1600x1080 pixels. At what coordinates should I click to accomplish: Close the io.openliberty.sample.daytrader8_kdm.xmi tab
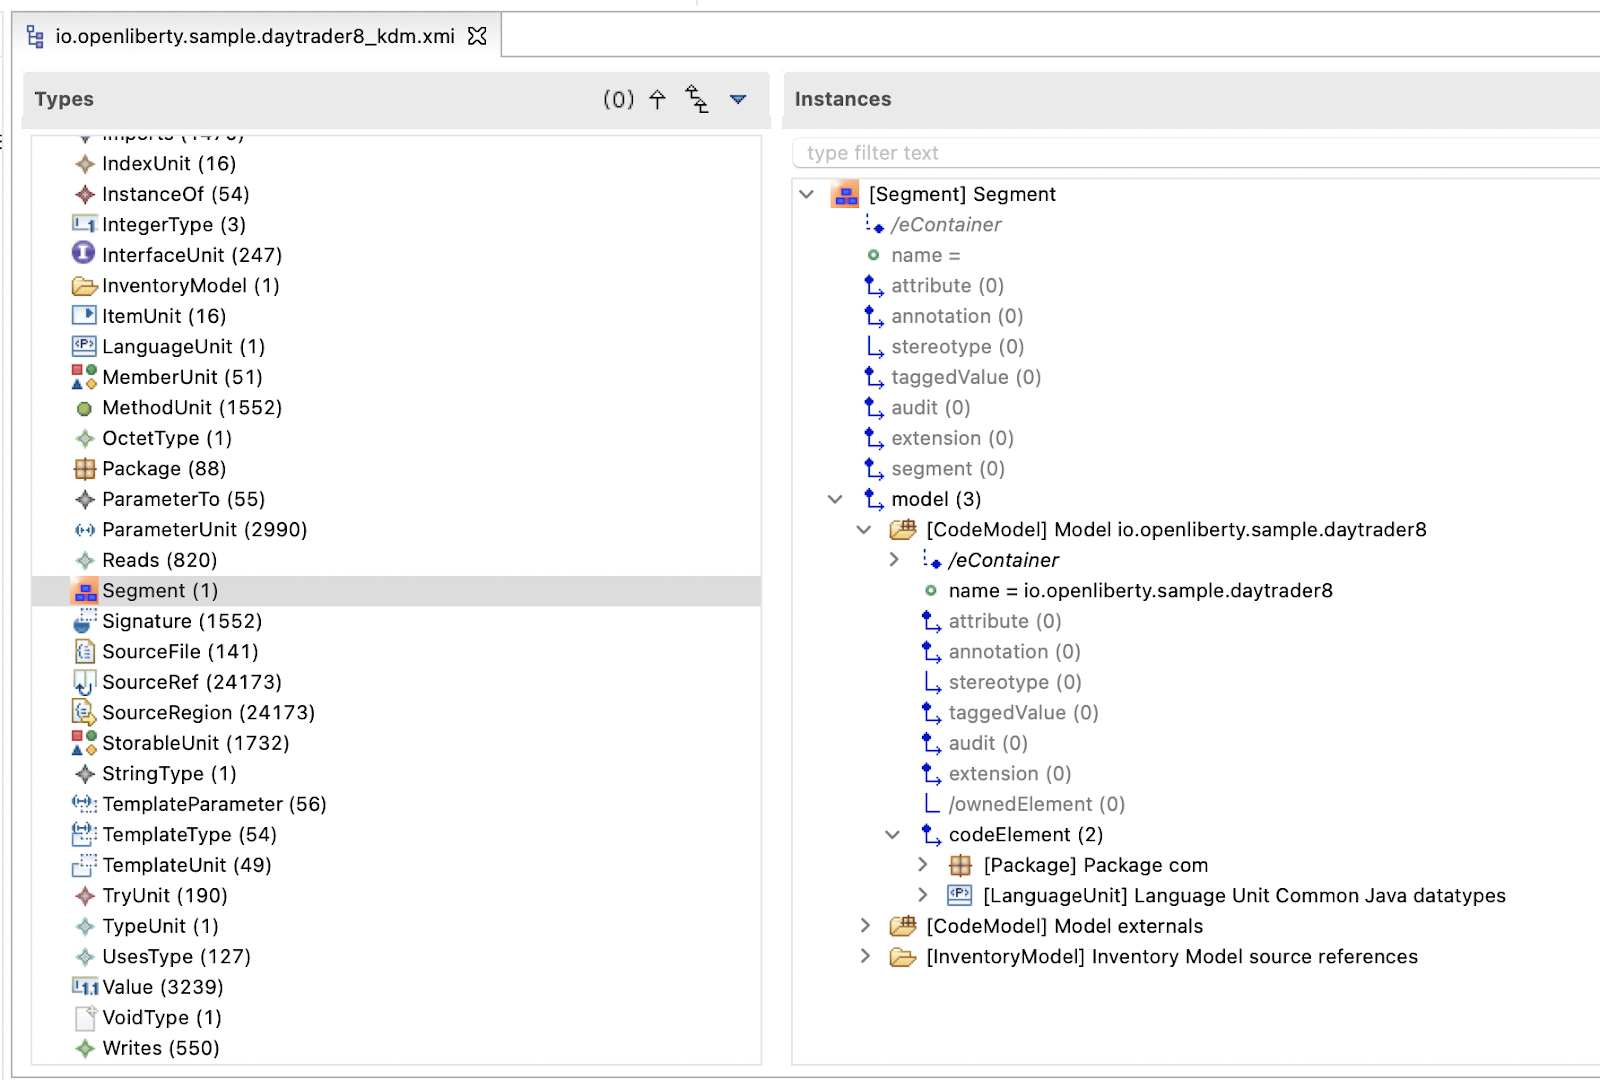coord(478,36)
